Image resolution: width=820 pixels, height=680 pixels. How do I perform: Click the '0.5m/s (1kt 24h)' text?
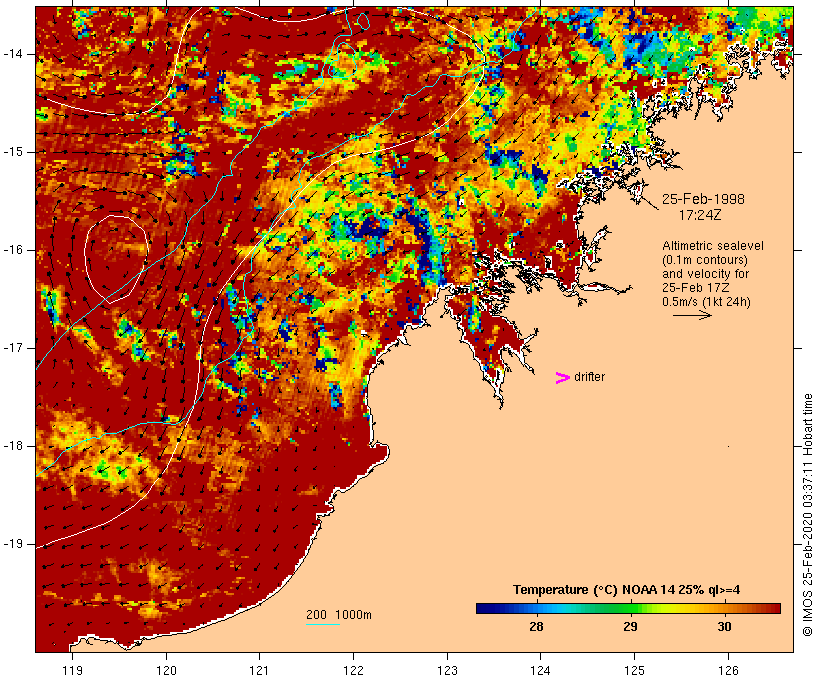tap(707, 302)
